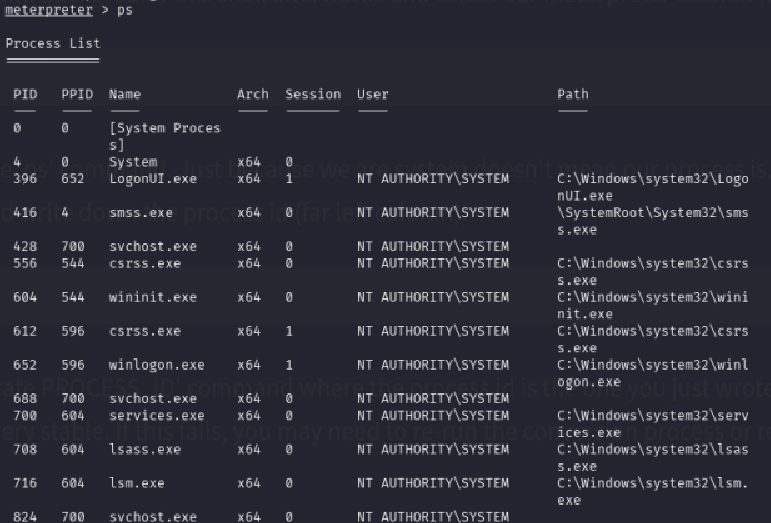Click the [System Process] entry name
Image resolution: width=771 pixels, height=523 pixels.
tap(164, 136)
